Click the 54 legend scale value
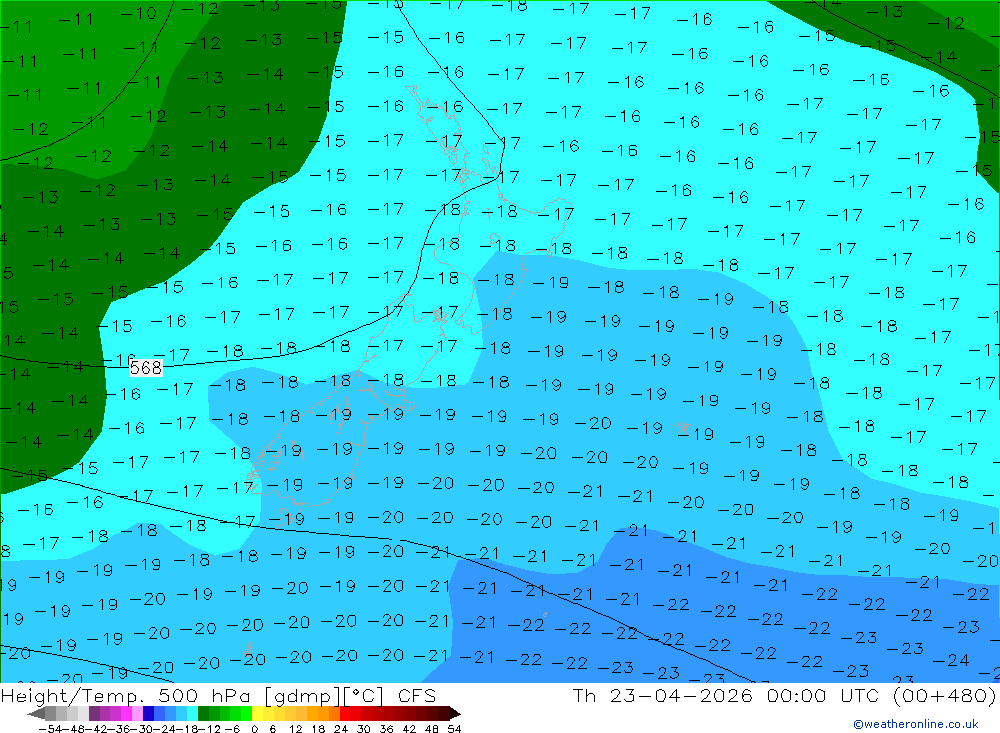 click(454, 729)
